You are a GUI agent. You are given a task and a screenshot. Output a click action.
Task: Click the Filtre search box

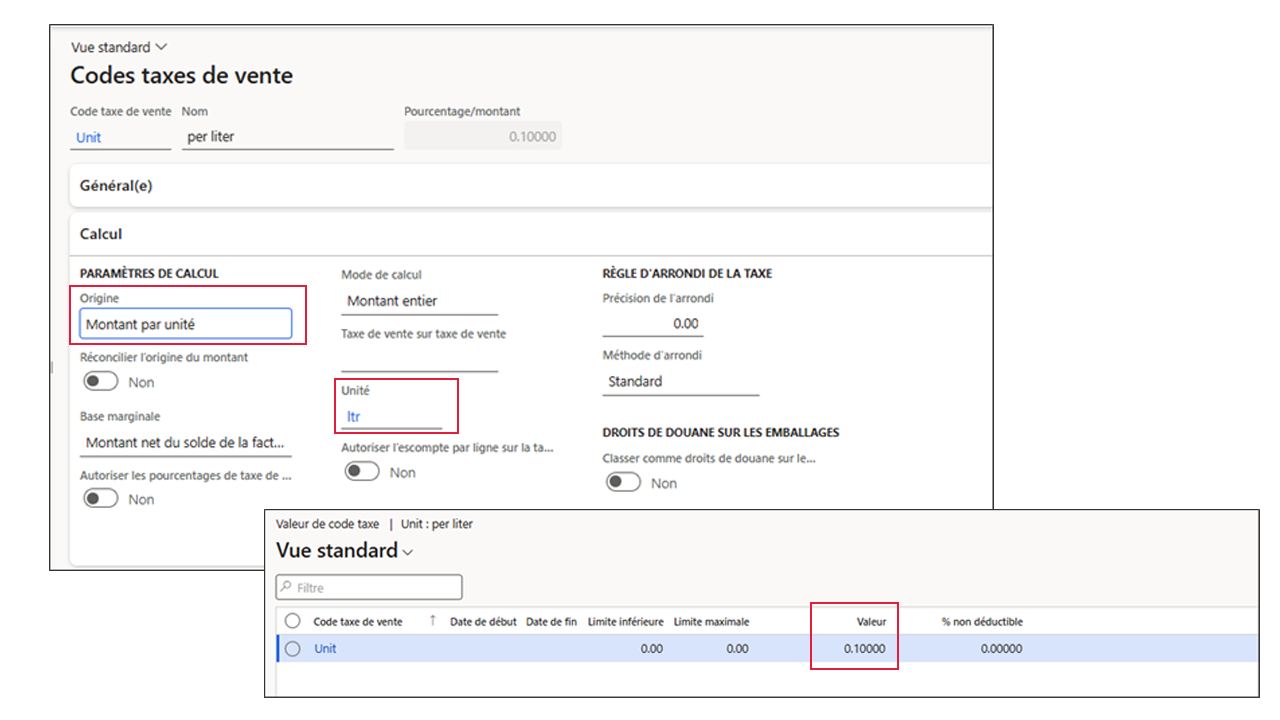point(369,587)
